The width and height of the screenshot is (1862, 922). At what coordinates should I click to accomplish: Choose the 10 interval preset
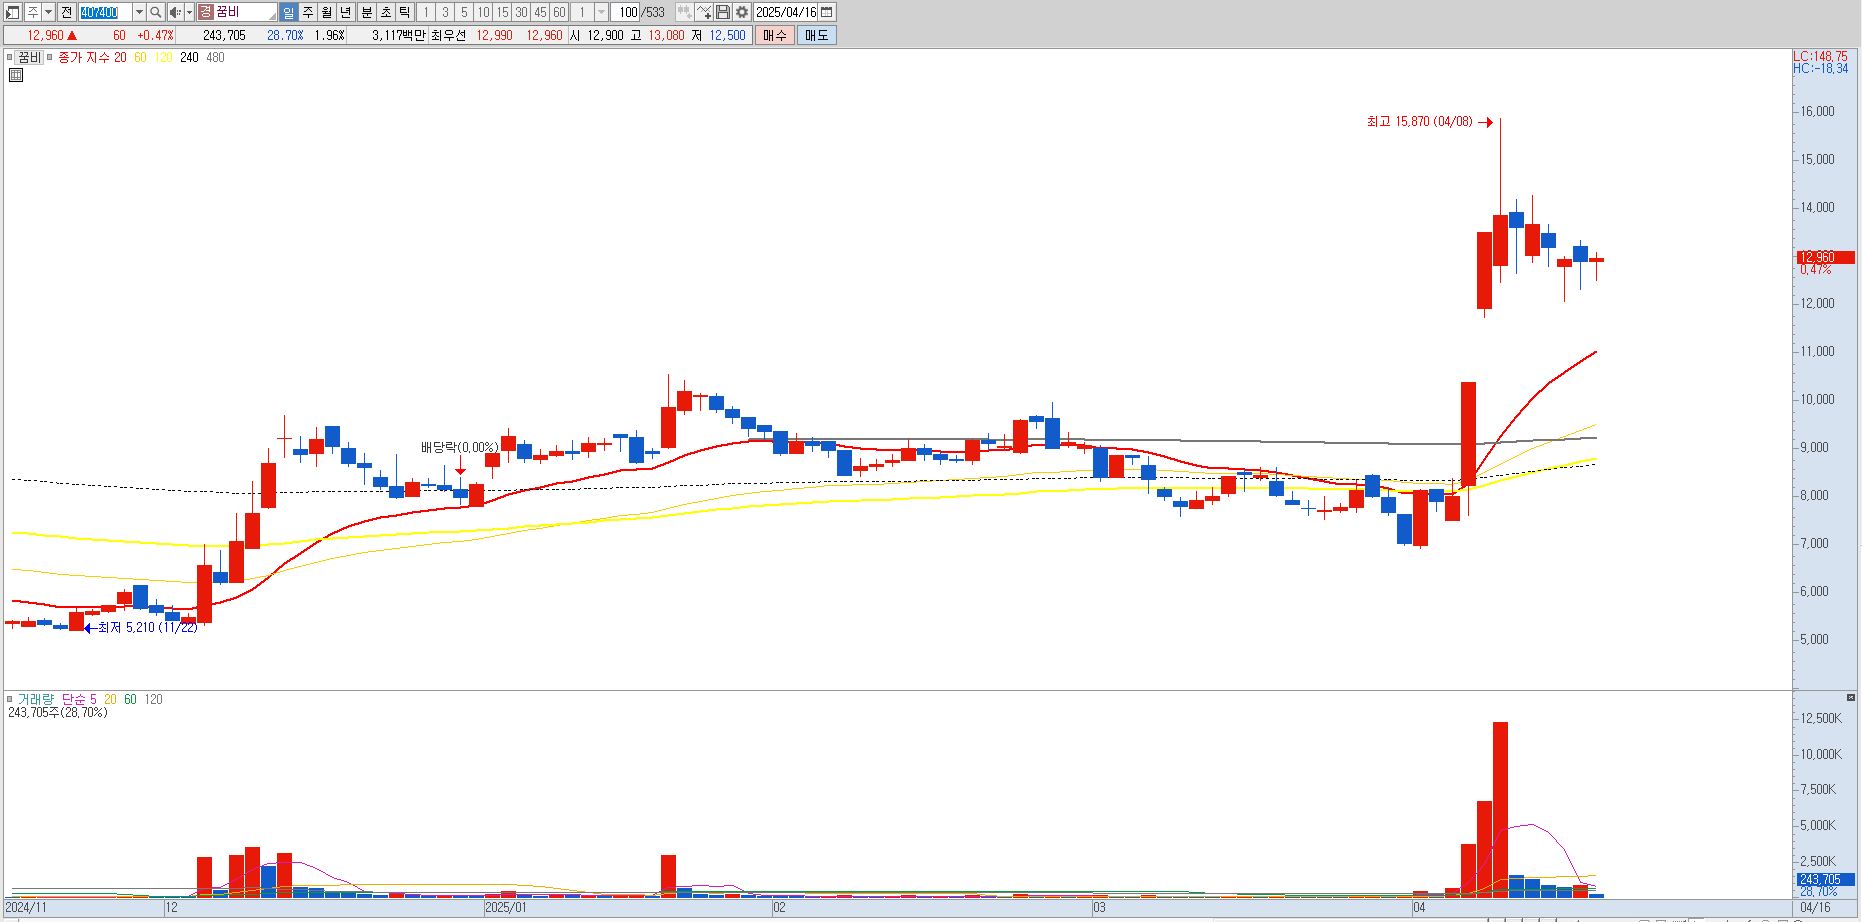(483, 12)
